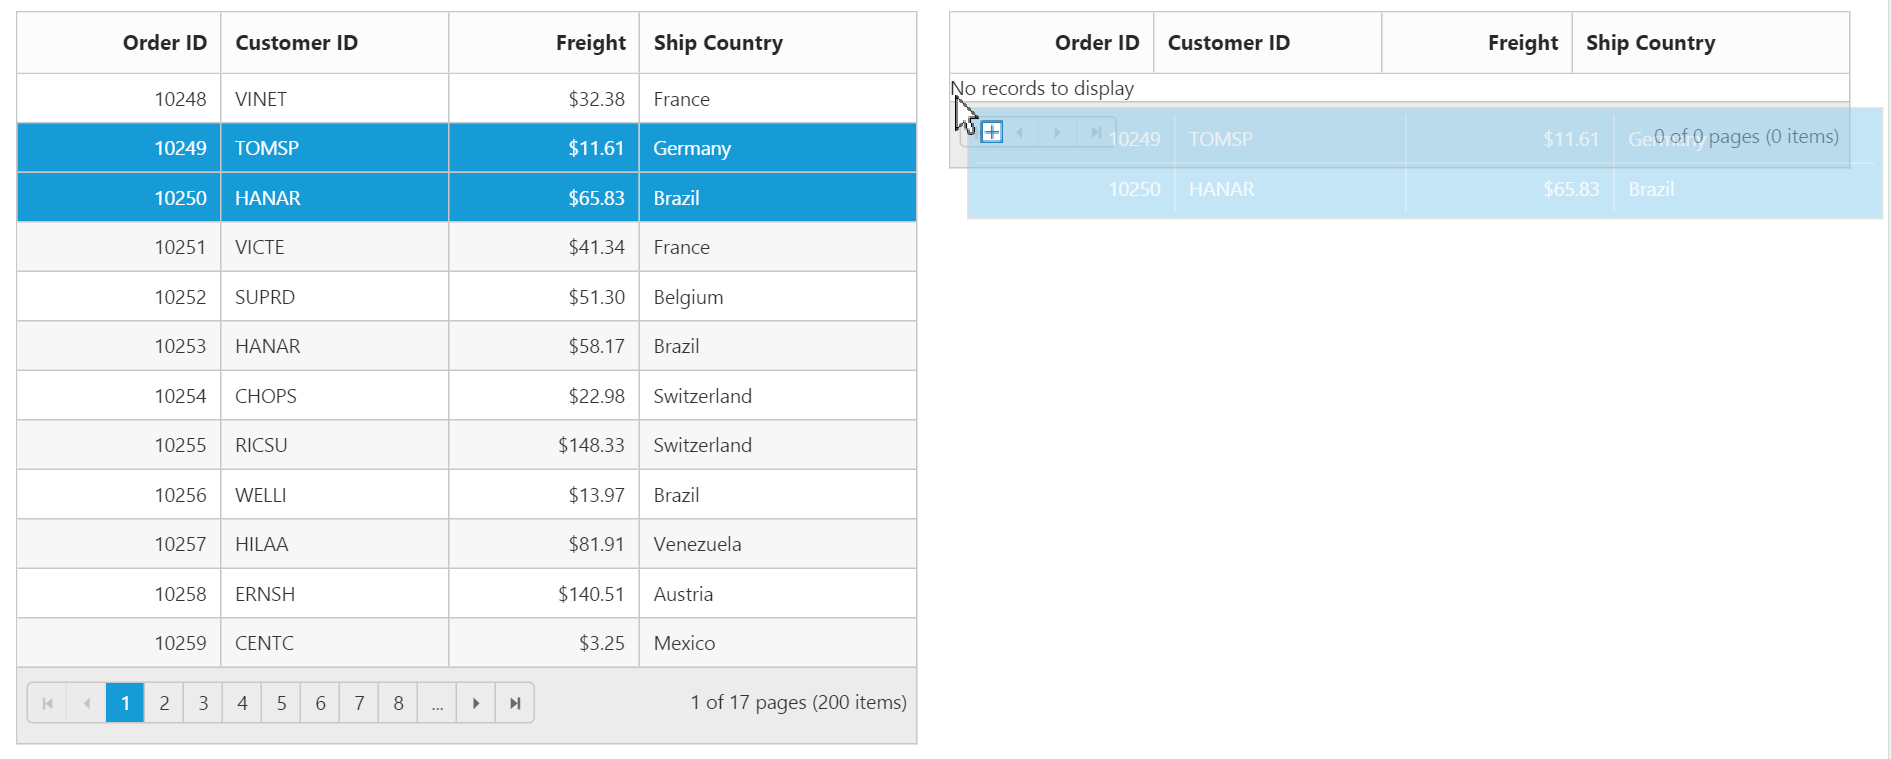
Task: Show more pages via the ellipsis button
Action: click(437, 703)
